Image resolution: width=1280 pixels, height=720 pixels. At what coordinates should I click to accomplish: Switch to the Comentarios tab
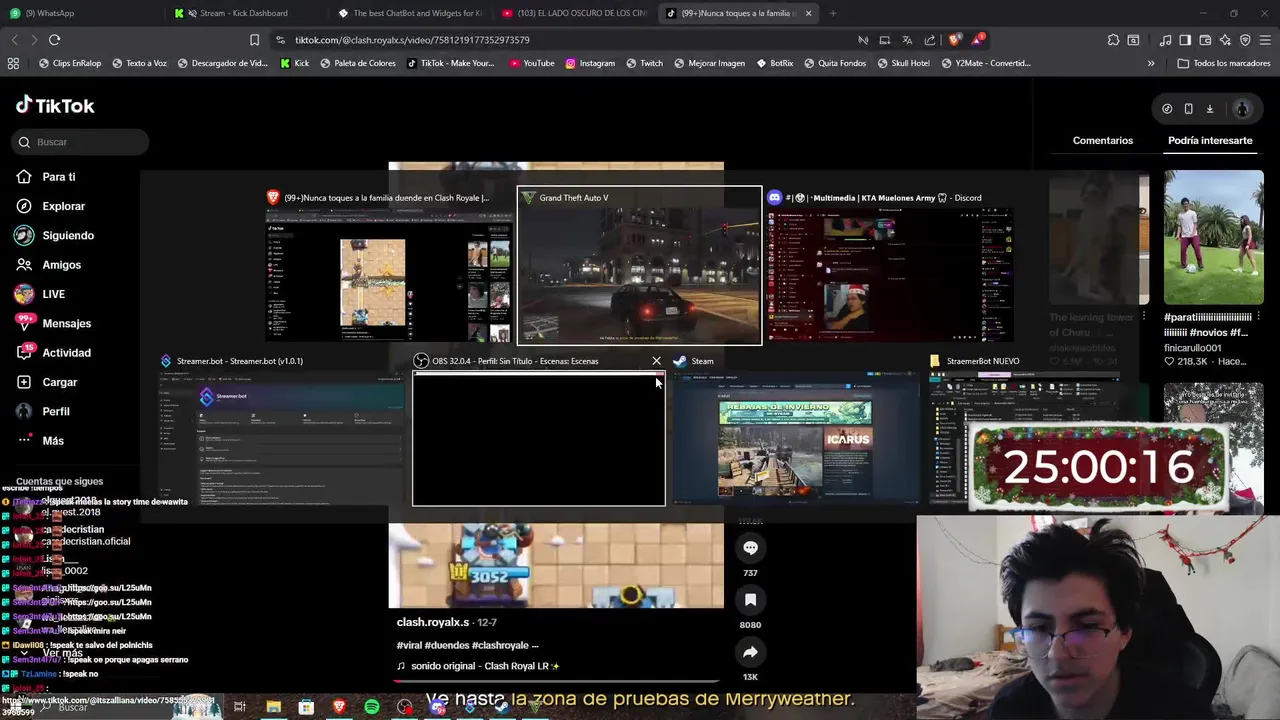click(x=1103, y=140)
